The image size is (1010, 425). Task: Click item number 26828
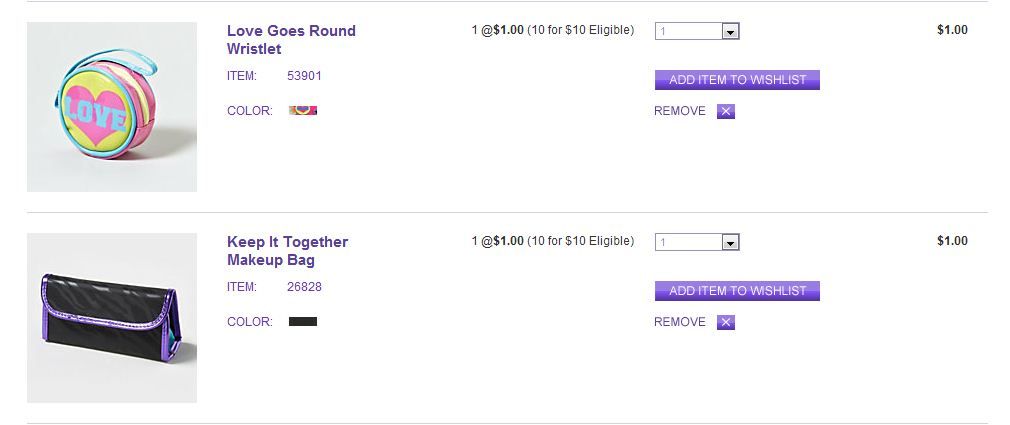click(x=304, y=287)
